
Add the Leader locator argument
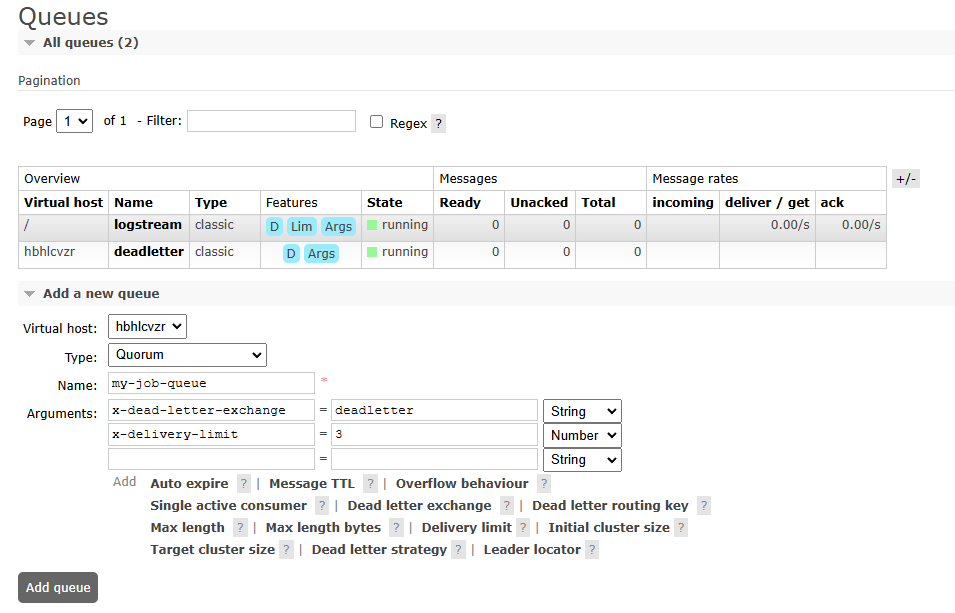click(532, 550)
